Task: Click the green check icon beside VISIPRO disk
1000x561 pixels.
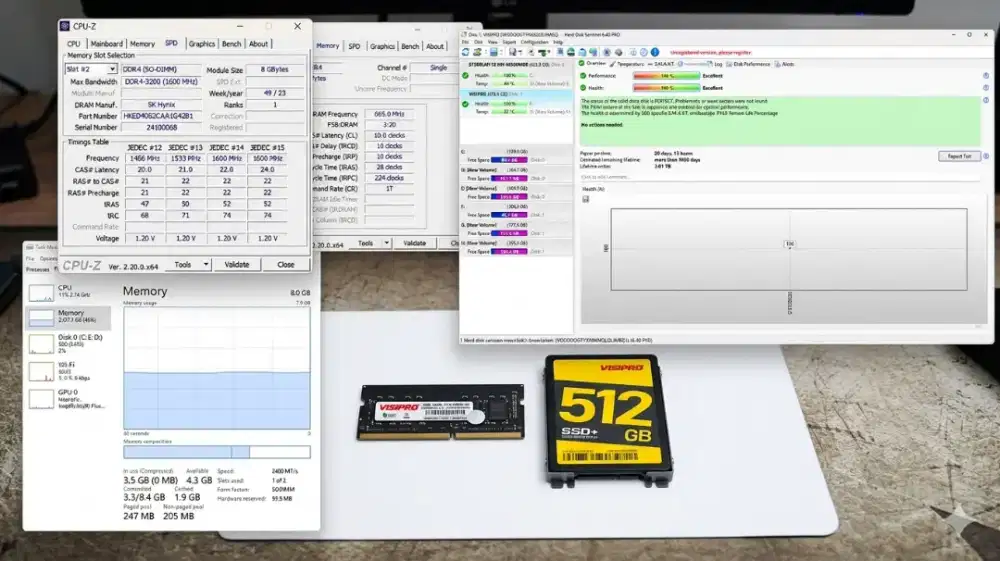Action: tap(466, 104)
